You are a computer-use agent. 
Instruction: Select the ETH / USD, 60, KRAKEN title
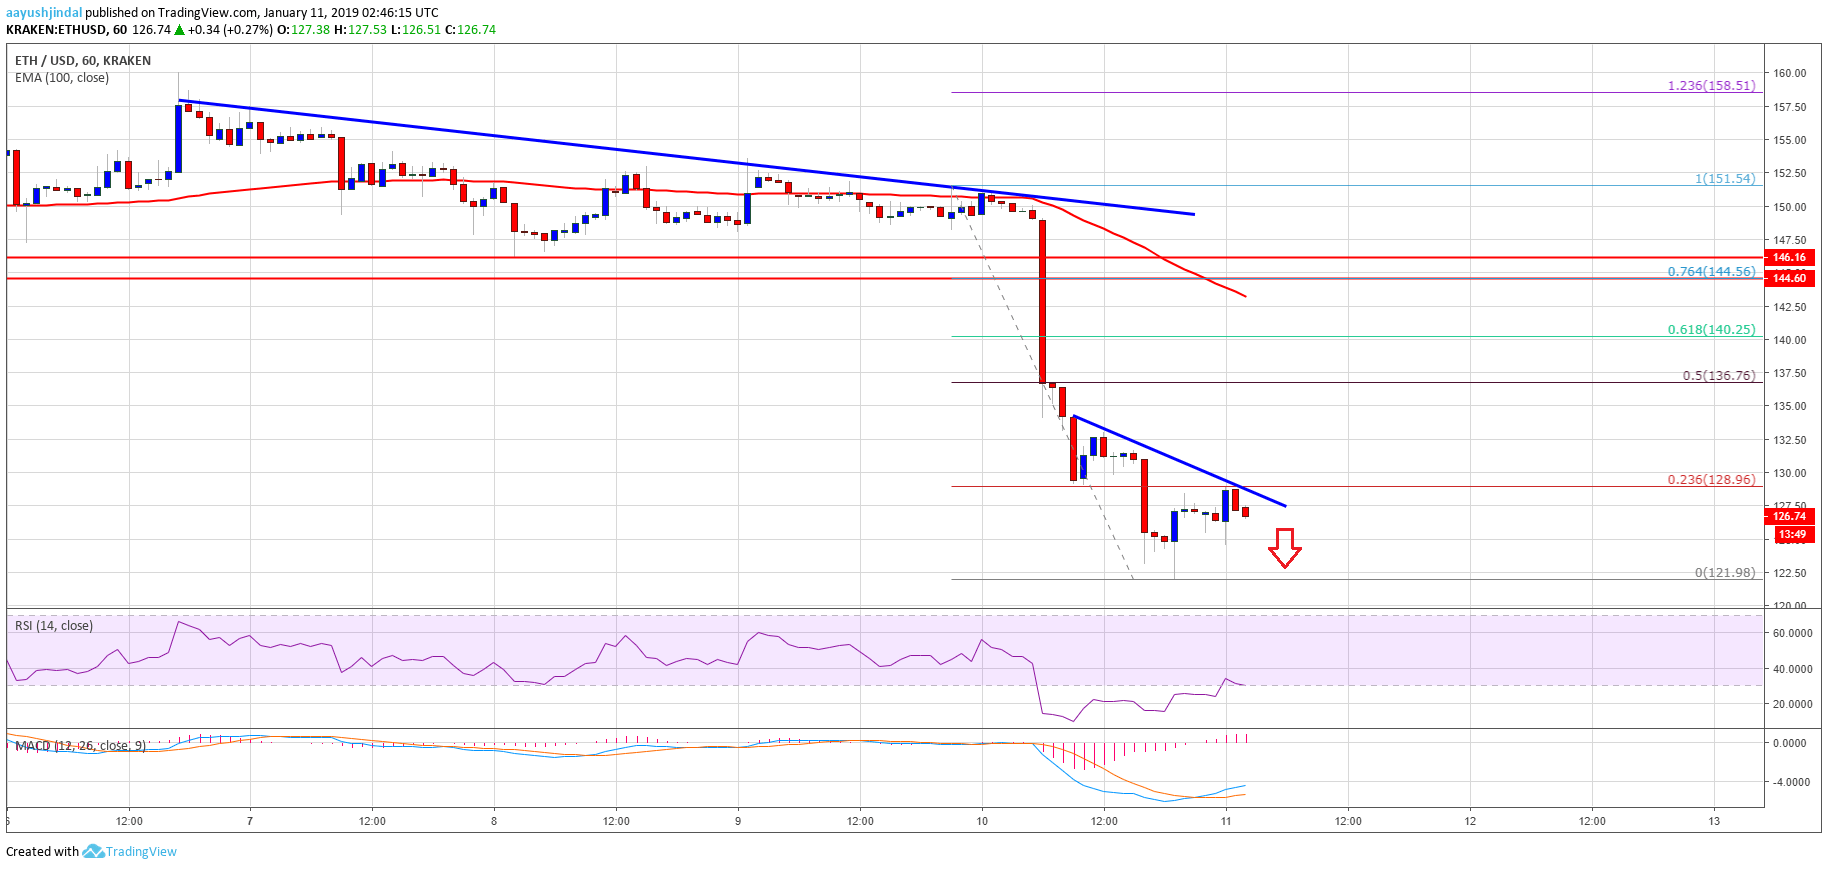click(x=83, y=61)
